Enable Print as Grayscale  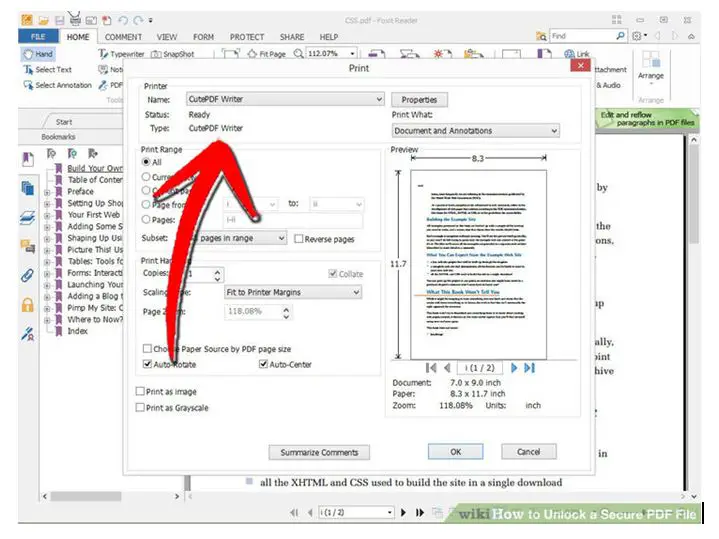(x=140, y=408)
